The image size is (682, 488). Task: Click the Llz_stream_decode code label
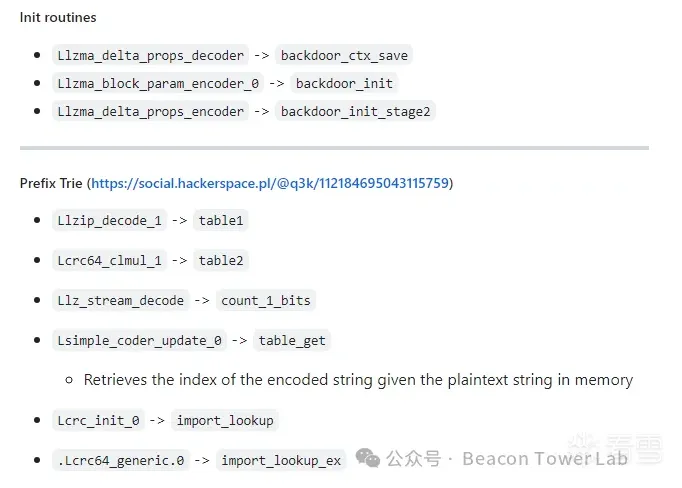(121, 300)
